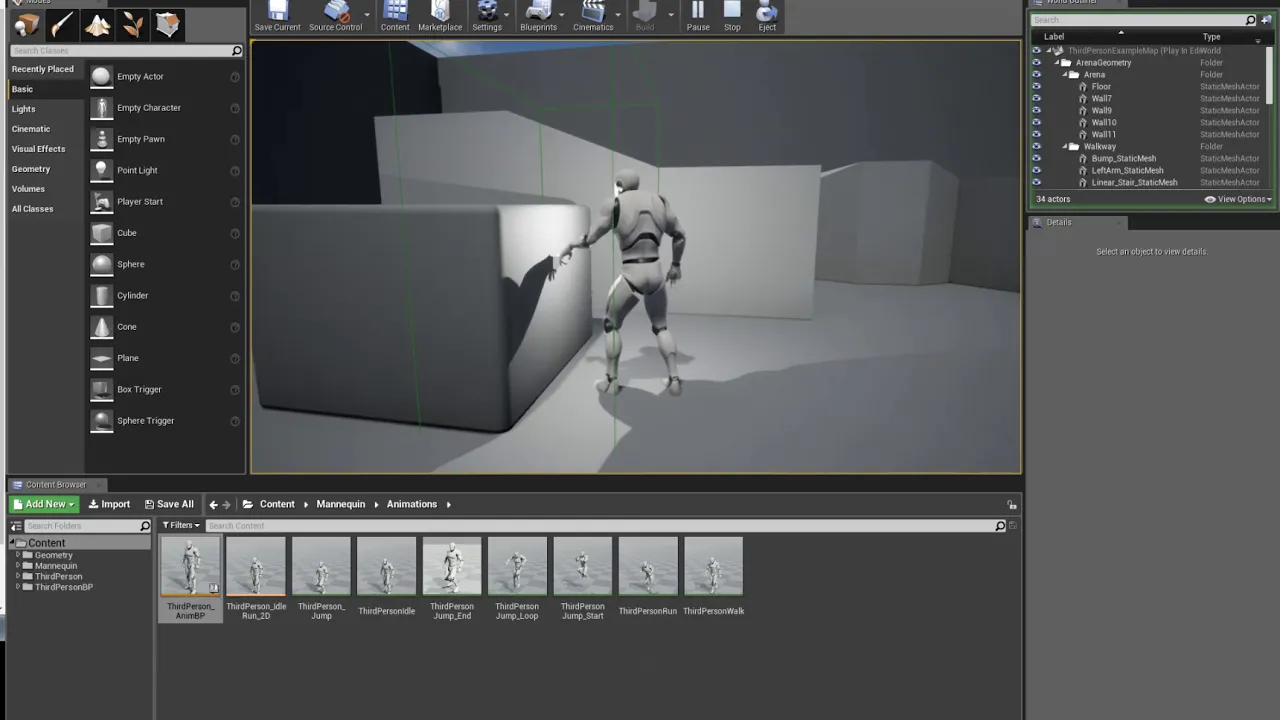Image resolution: width=1280 pixels, height=720 pixels.
Task: Open Blueprints toolbar icon
Action: [538, 17]
